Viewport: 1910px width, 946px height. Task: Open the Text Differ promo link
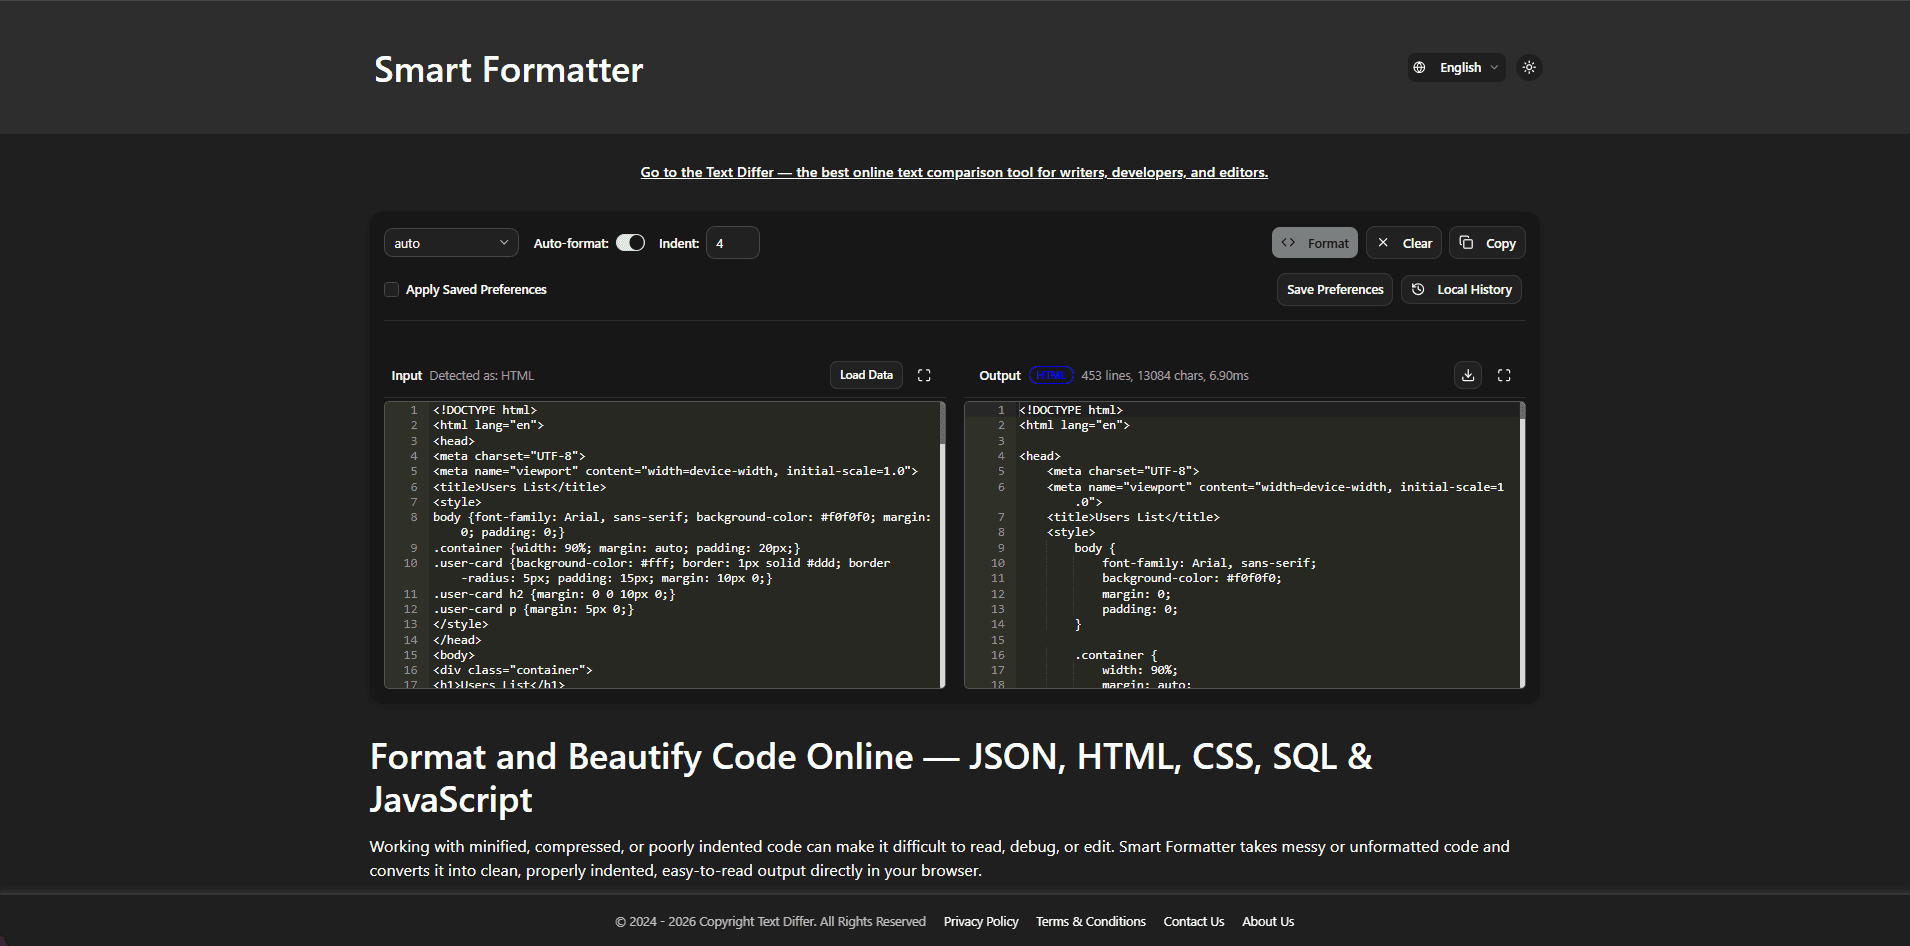coord(954,172)
